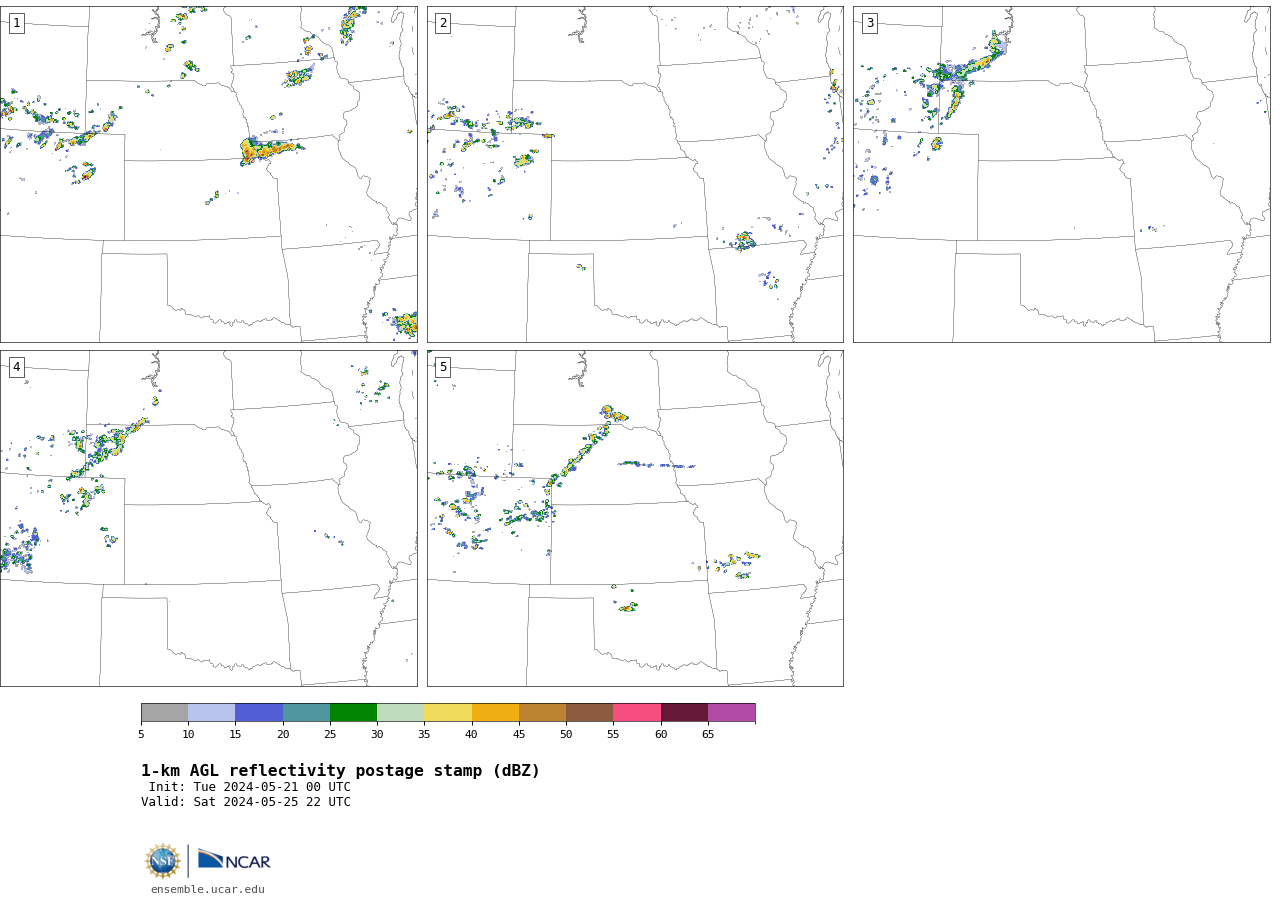The height and width of the screenshot is (901, 1280).
Task: Click the colorbar tick label '5'
Action: [x=141, y=735]
